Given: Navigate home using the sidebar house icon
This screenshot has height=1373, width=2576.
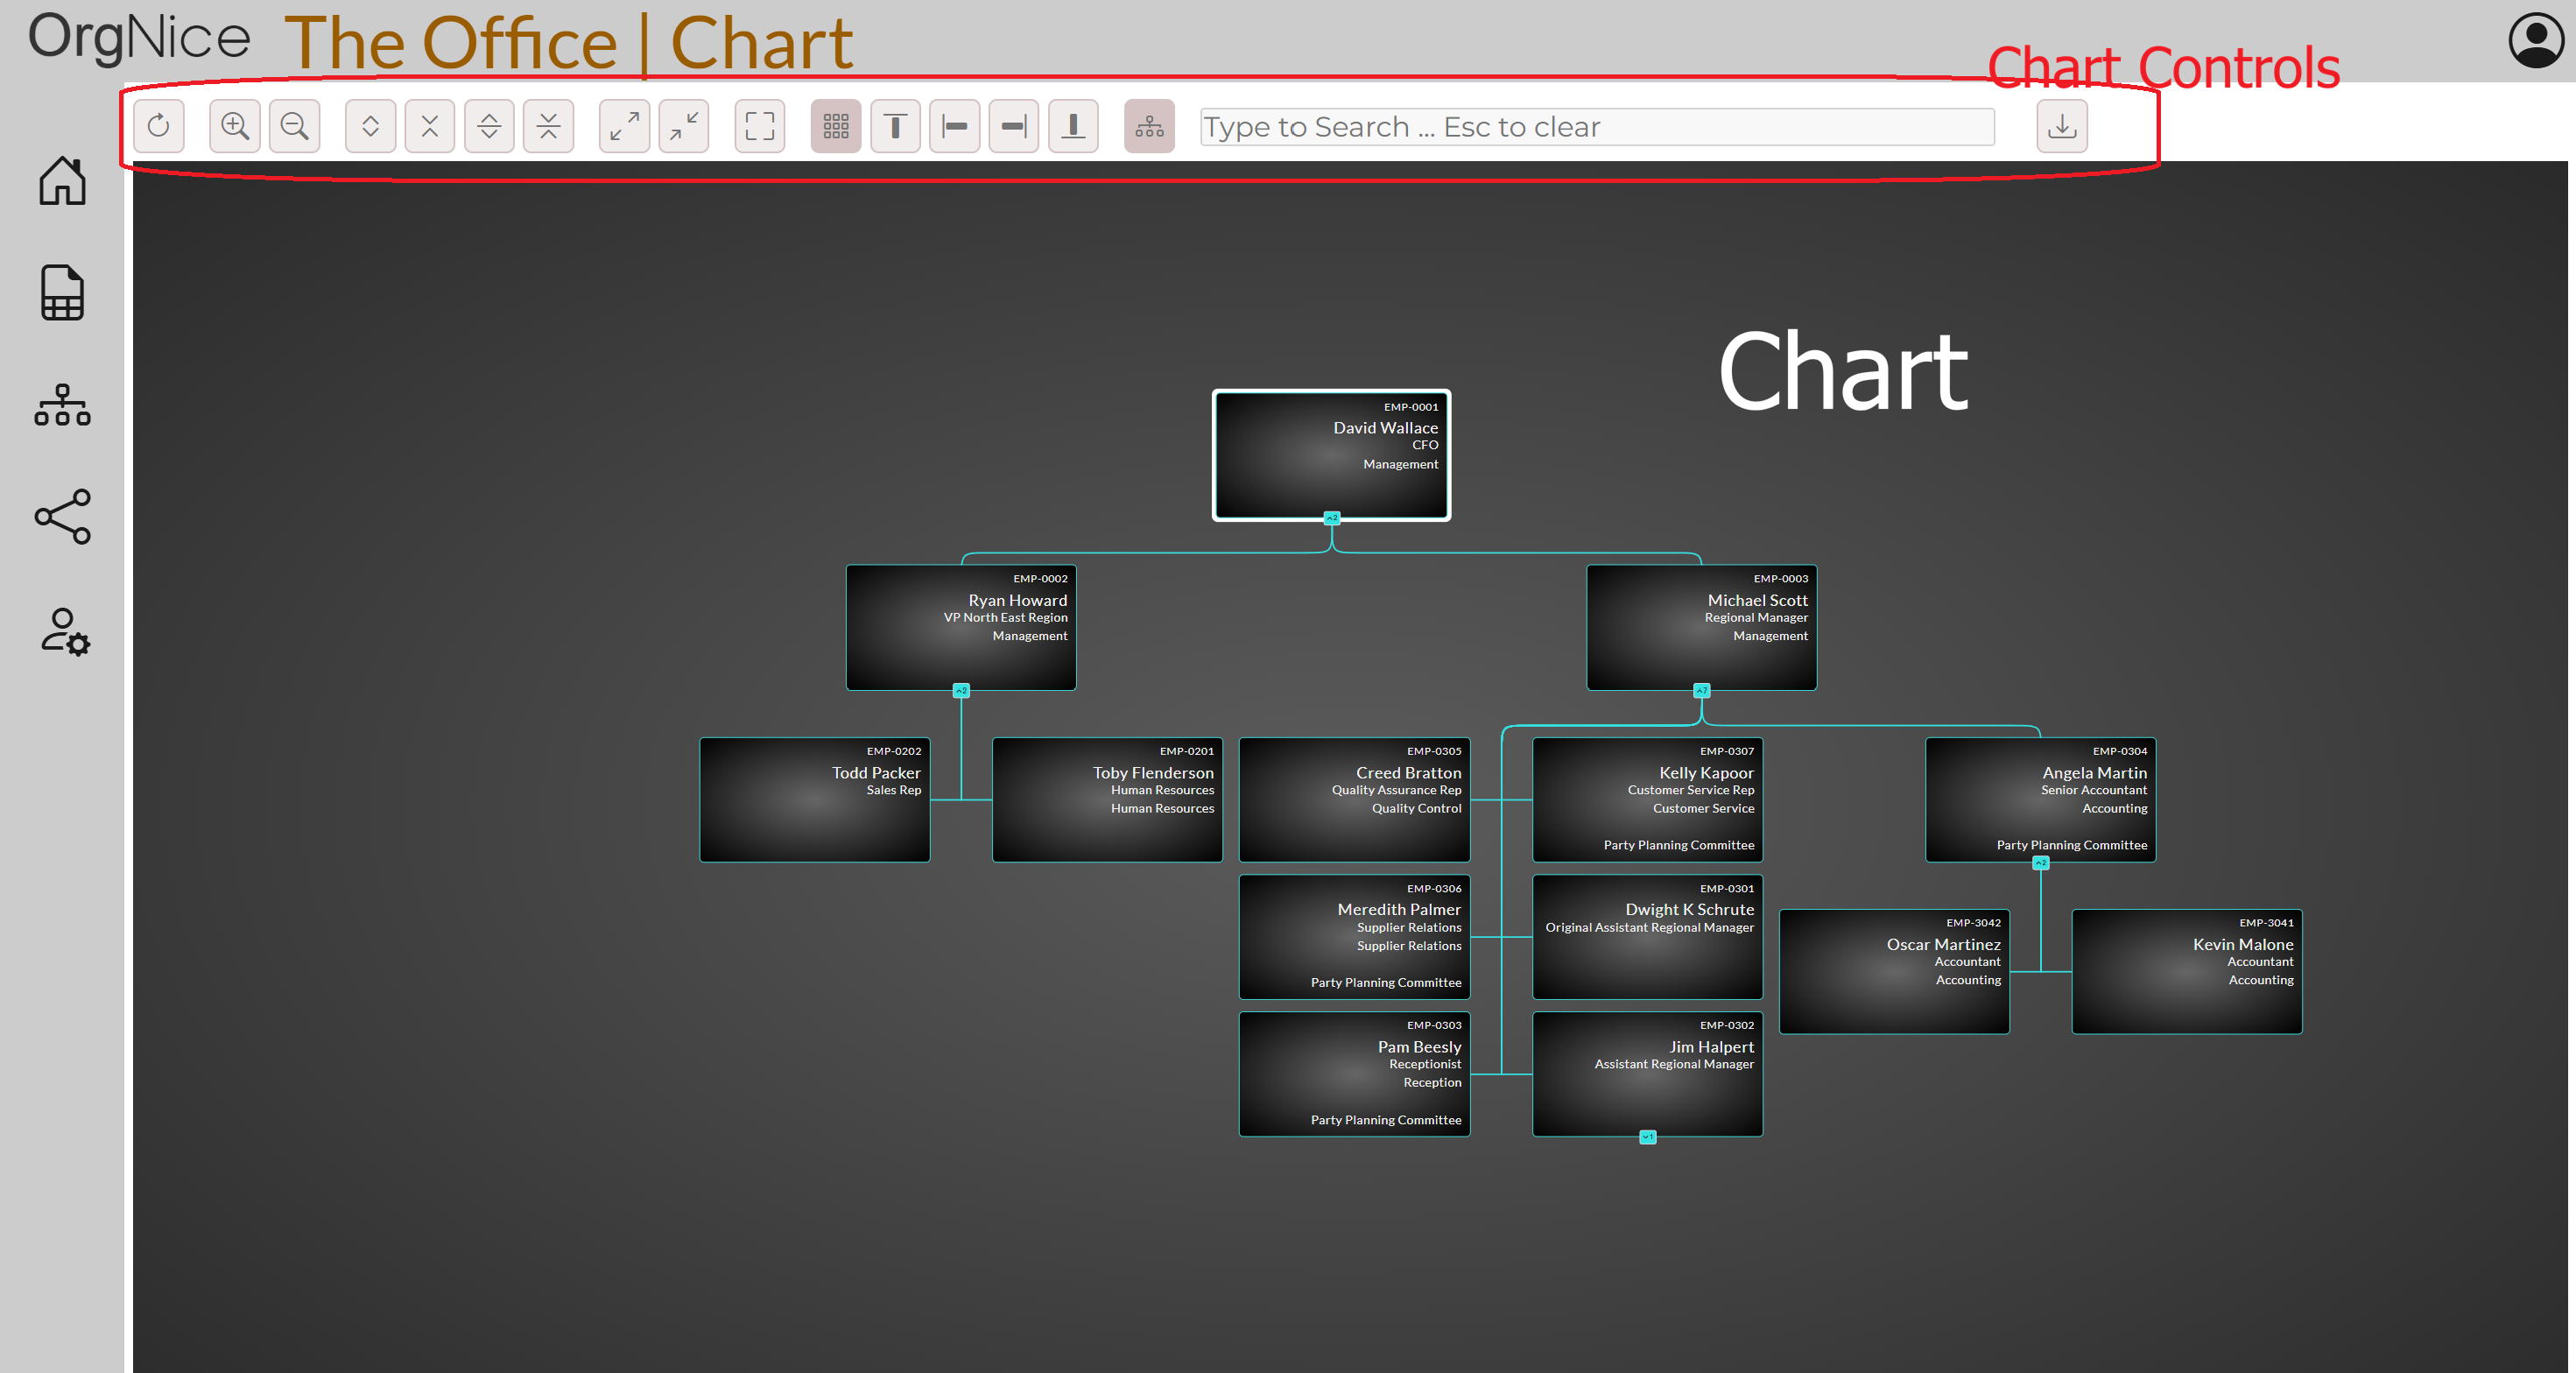Looking at the screenshot, I should coord(62,182).
